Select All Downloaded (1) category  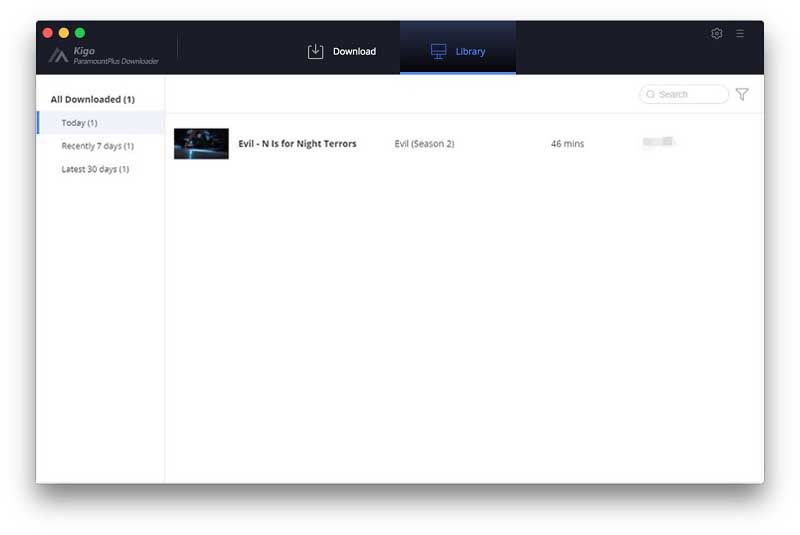(92, 99)
